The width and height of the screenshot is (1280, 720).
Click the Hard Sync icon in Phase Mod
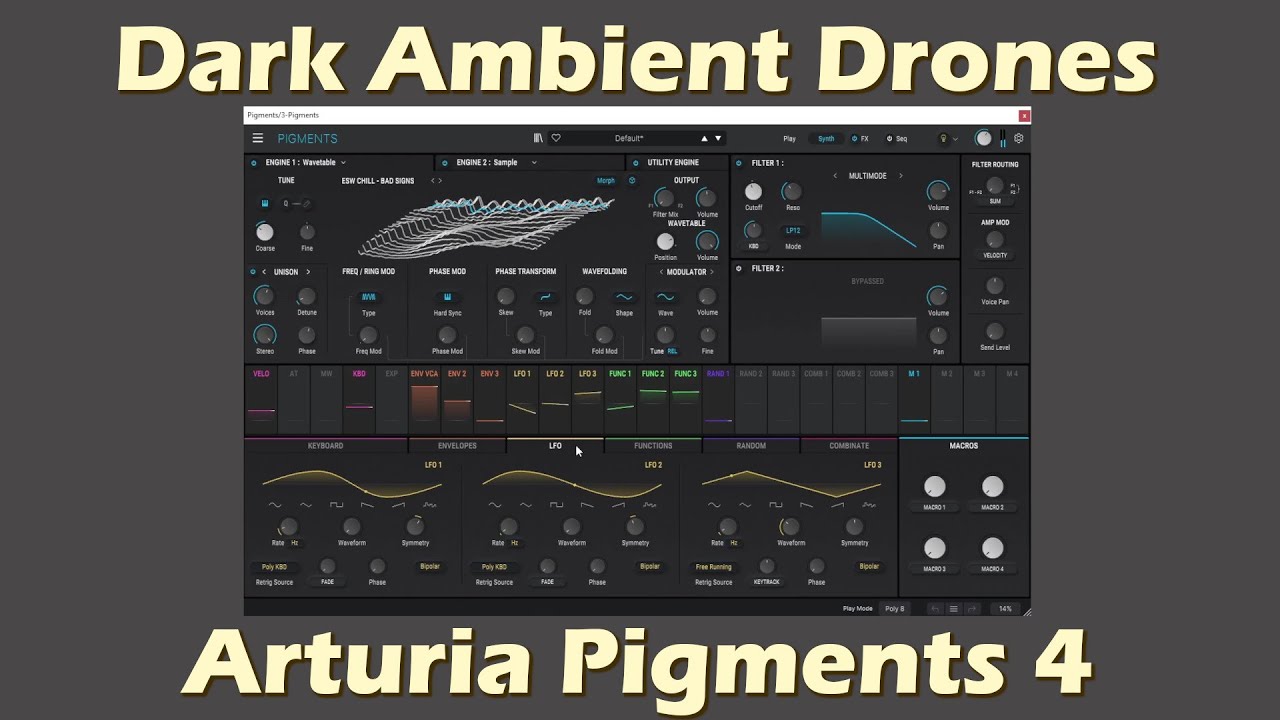[x=447, y=297]
